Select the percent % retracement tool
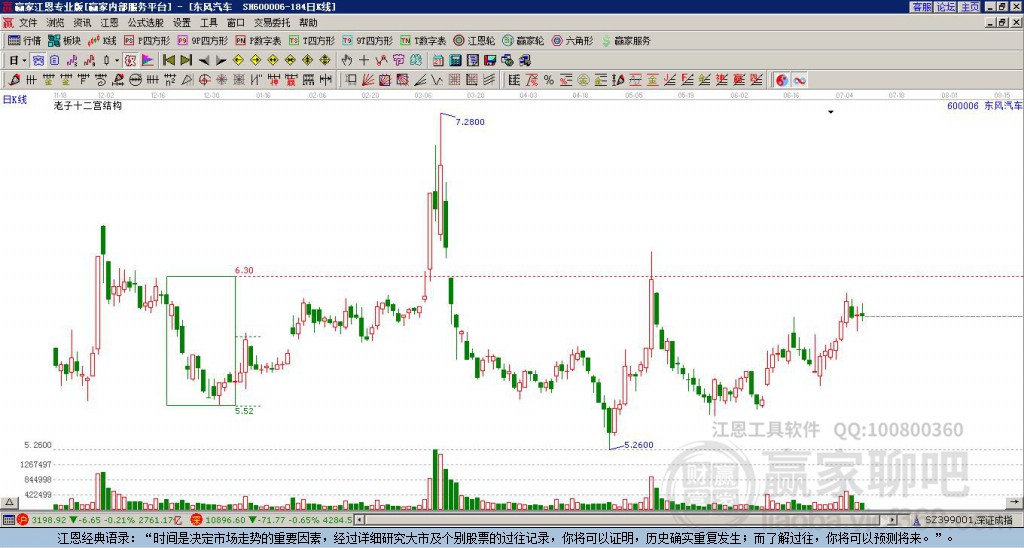The height and width of the screenshot is (548, 1024). tap(549, 80)
